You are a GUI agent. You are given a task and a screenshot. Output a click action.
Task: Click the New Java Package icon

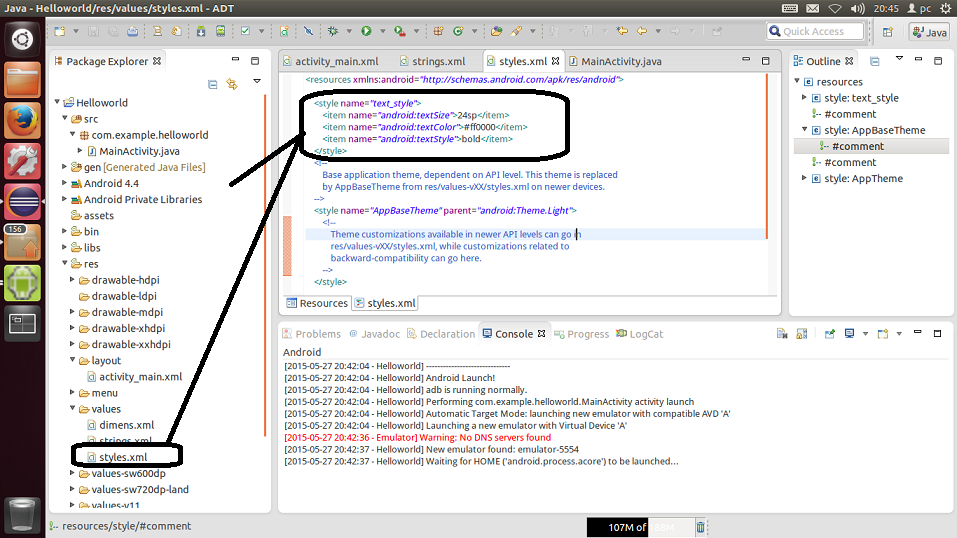click(438, 31)
